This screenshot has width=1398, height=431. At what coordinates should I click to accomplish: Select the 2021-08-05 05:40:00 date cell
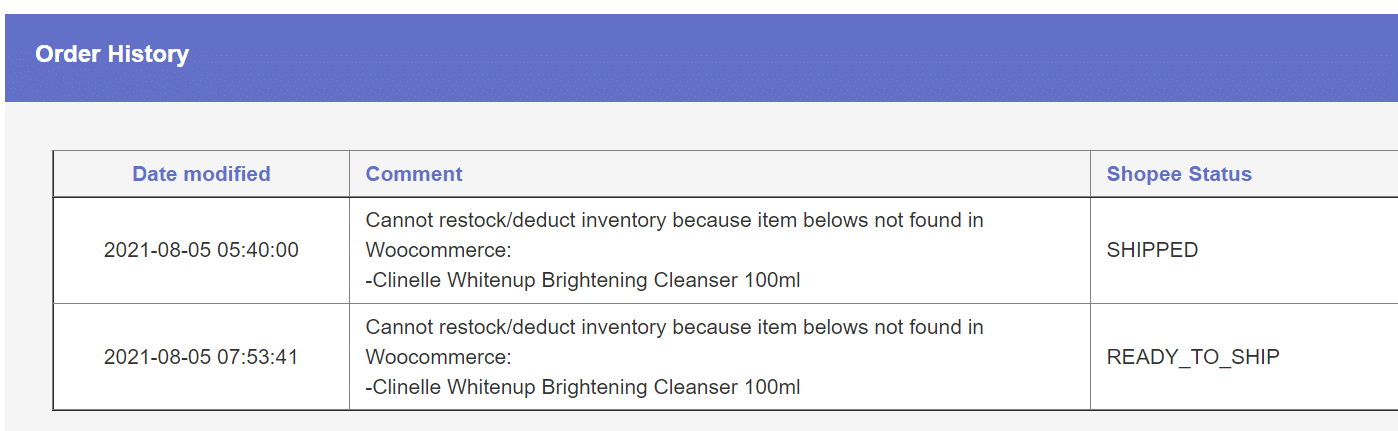(201, 250)
